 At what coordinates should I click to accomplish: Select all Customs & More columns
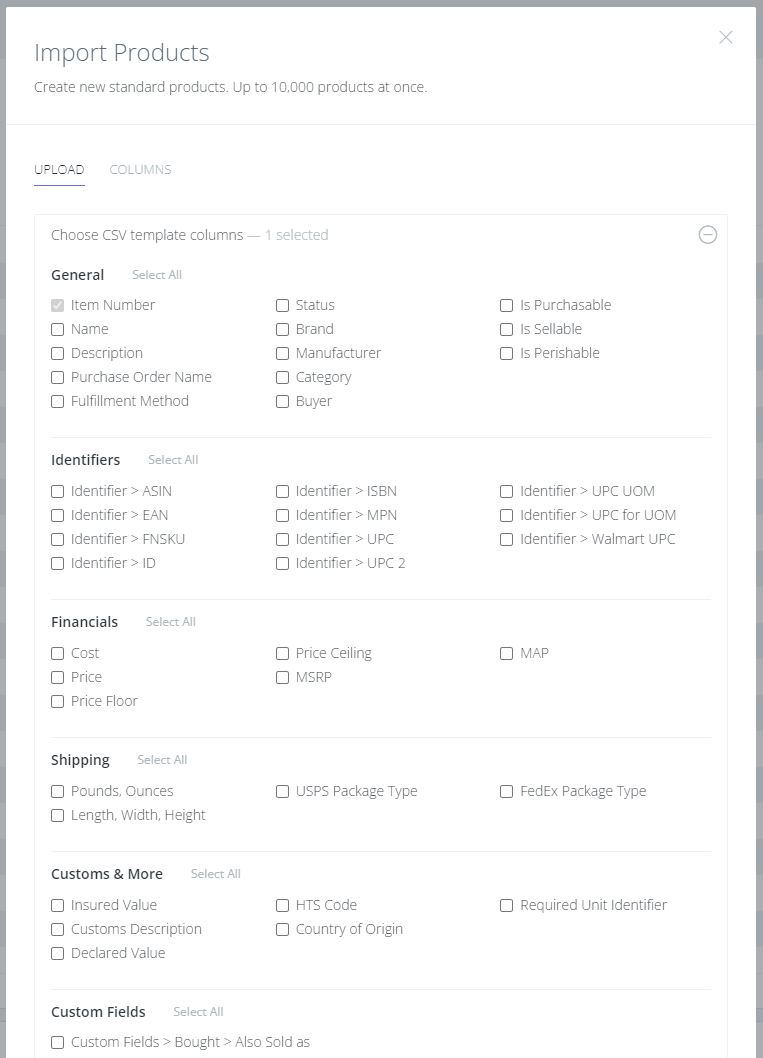point(216,874)
